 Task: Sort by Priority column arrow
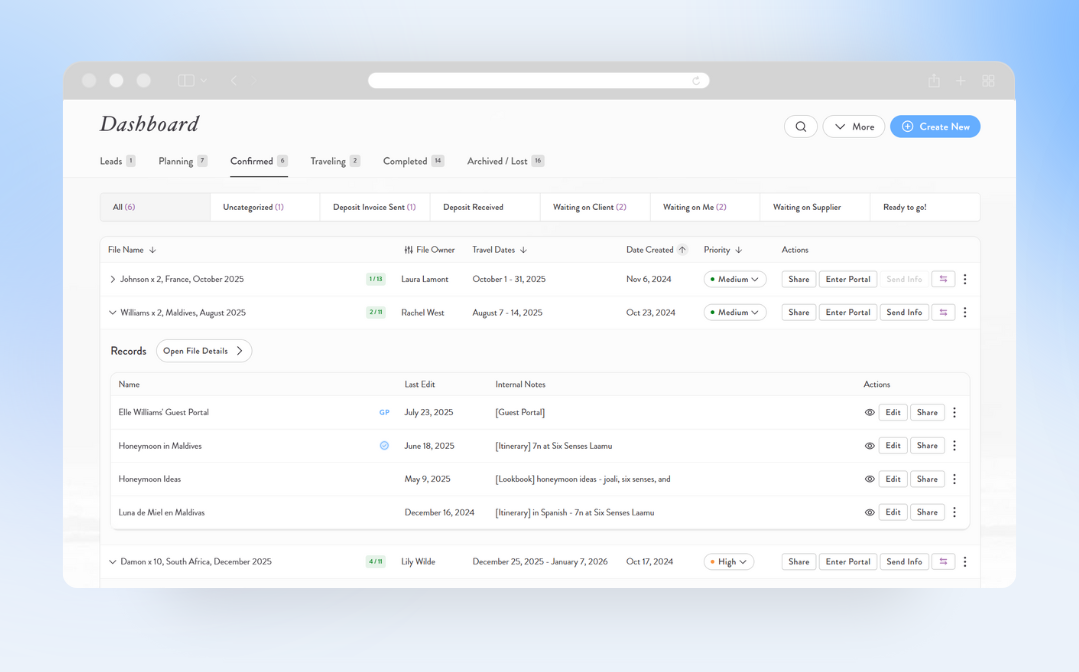[738, 250]
